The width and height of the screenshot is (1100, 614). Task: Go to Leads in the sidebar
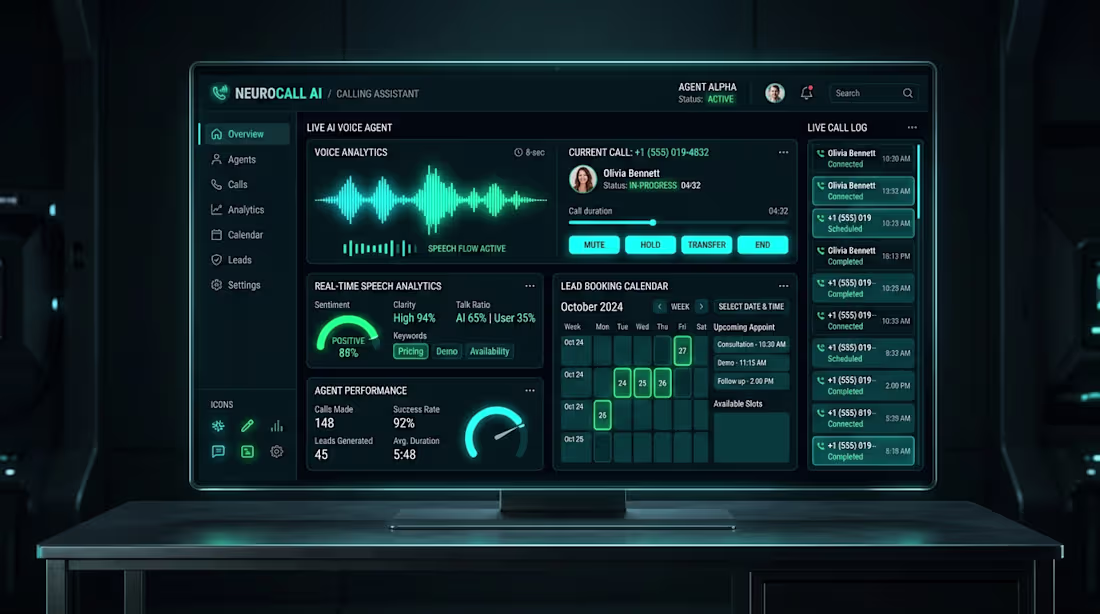(232, 260)
